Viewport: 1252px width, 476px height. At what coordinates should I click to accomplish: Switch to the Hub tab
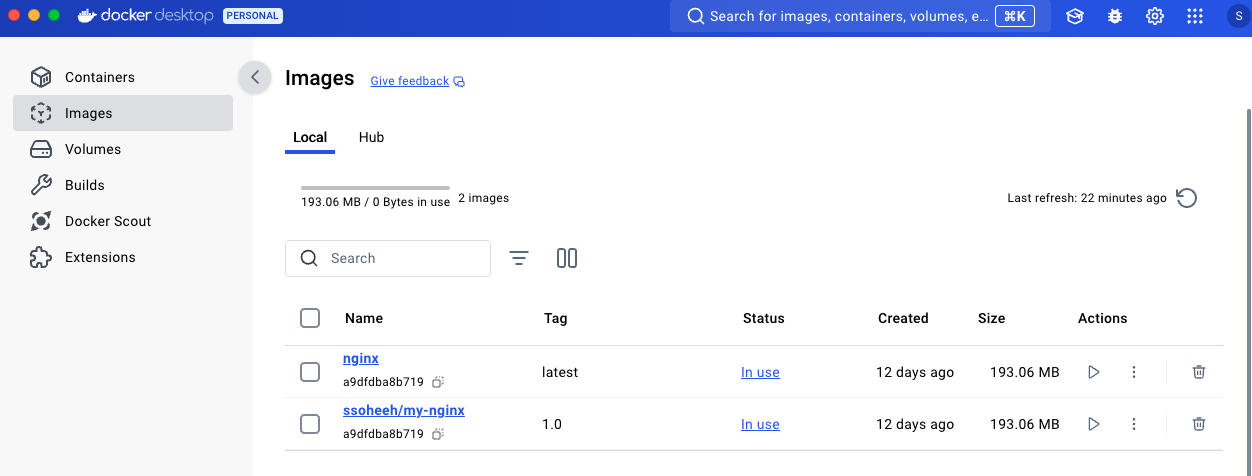pos(371,137)
